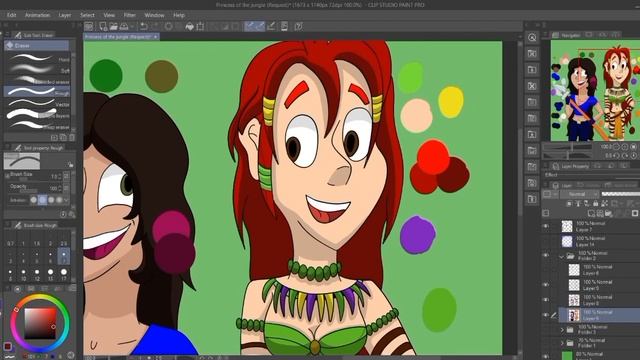The width and height of the screenshot is (640, 360).
Task: Collapse the Folder 2 layer folder arrow
Action: pyautogui.click(x=562, y=257)
